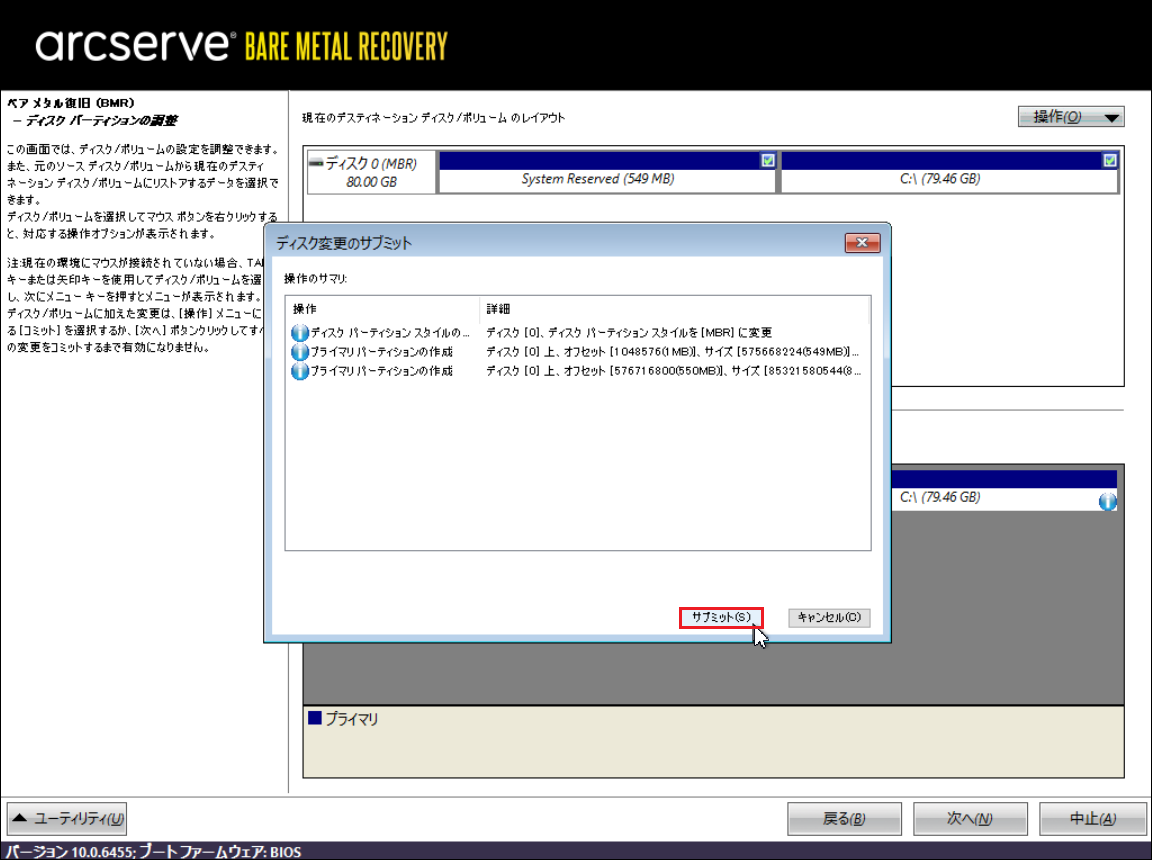1152x860 pixels.
Task: Toggle the C:\ (79.46 GB) volume checkbox
Action: 1110,160
